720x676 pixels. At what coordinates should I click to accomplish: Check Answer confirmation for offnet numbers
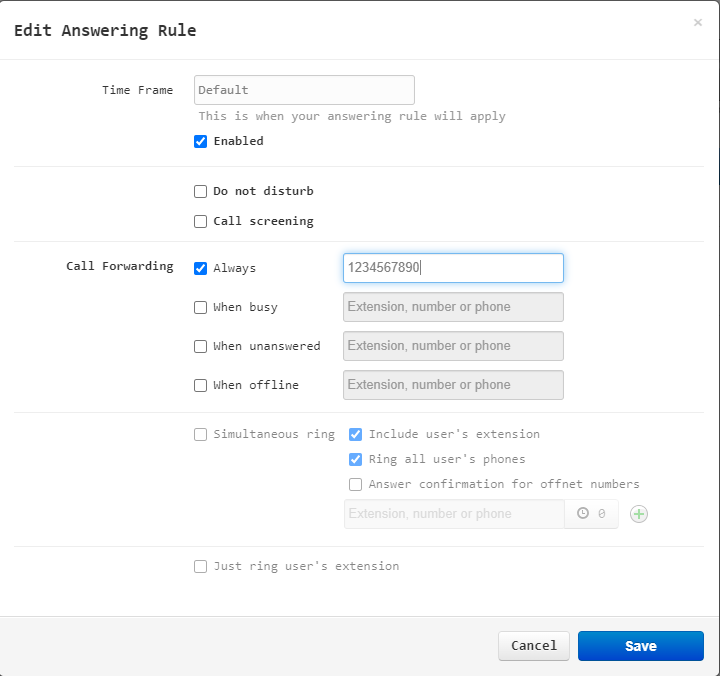click(x=355, y=484)
